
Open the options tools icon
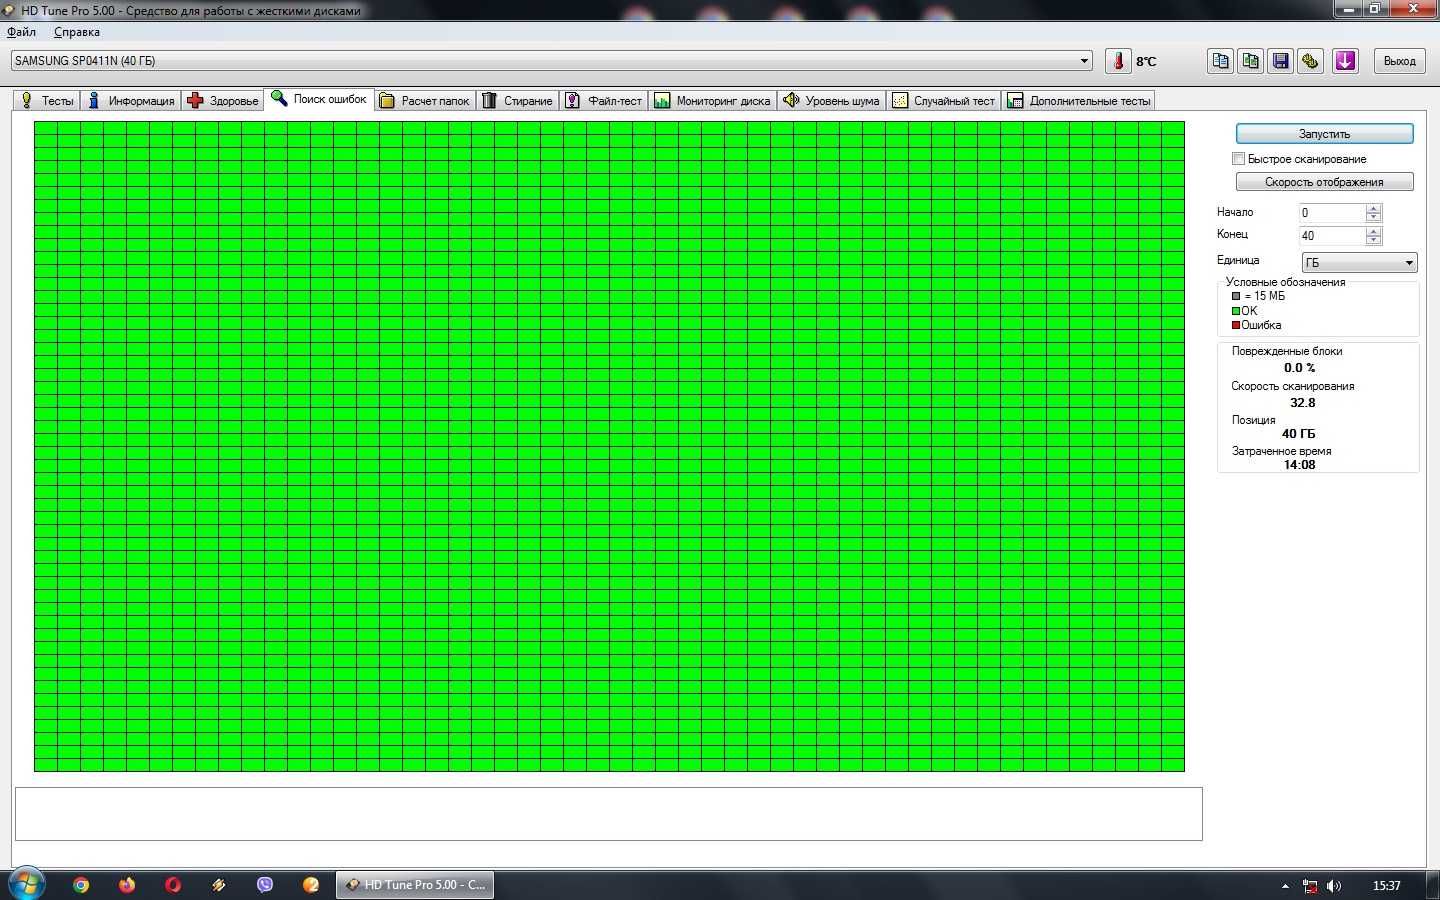1310,61
